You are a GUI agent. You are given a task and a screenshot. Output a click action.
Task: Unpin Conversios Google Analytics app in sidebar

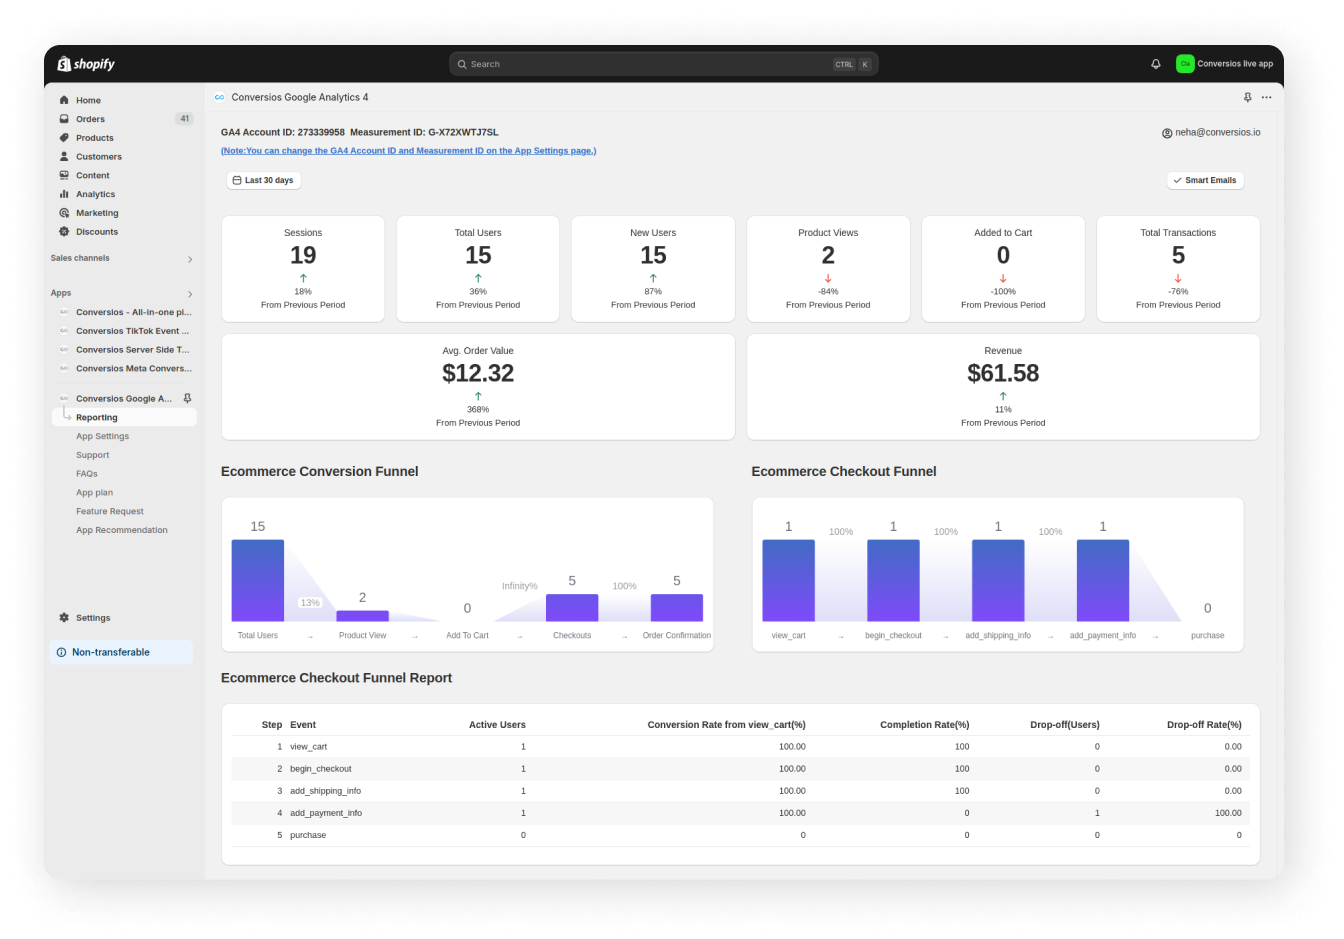pos(187,399)
